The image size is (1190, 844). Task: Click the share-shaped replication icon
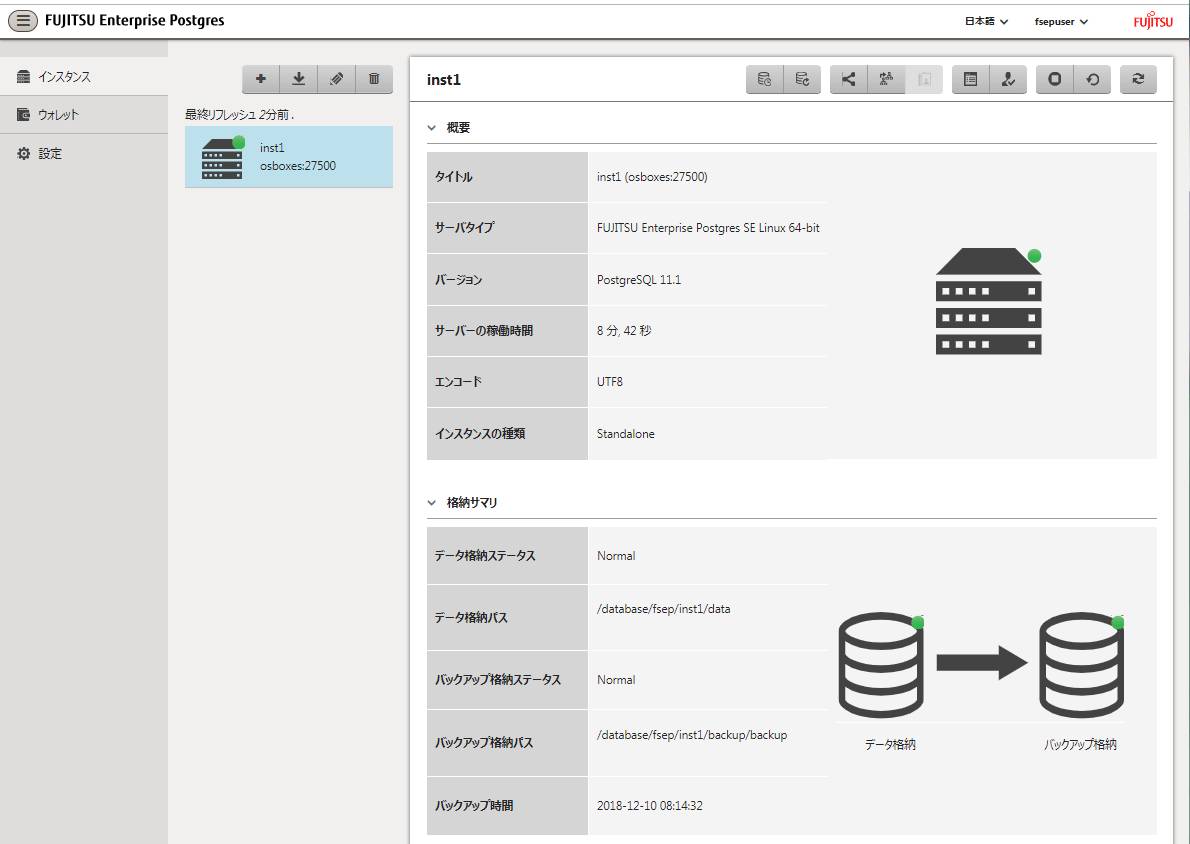(x=848, y=79)
